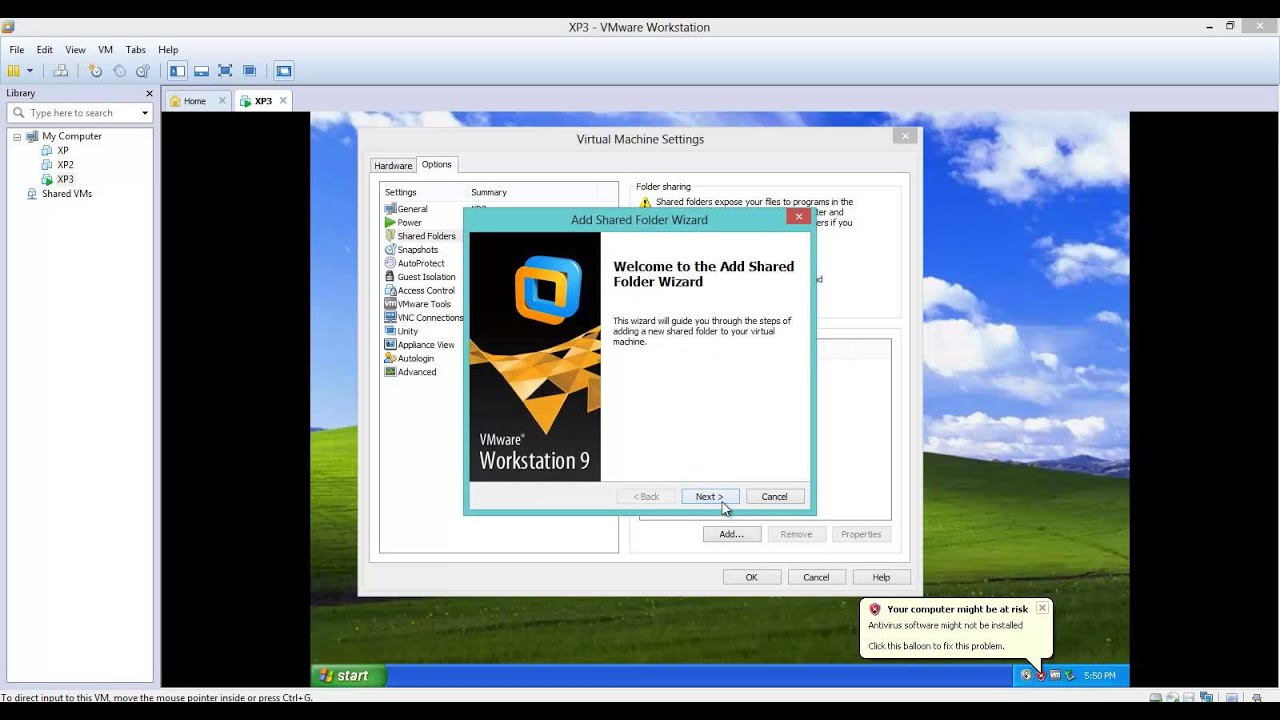
Task: Select AutoProtect in the settings list
Action: (x=421, y=264)
